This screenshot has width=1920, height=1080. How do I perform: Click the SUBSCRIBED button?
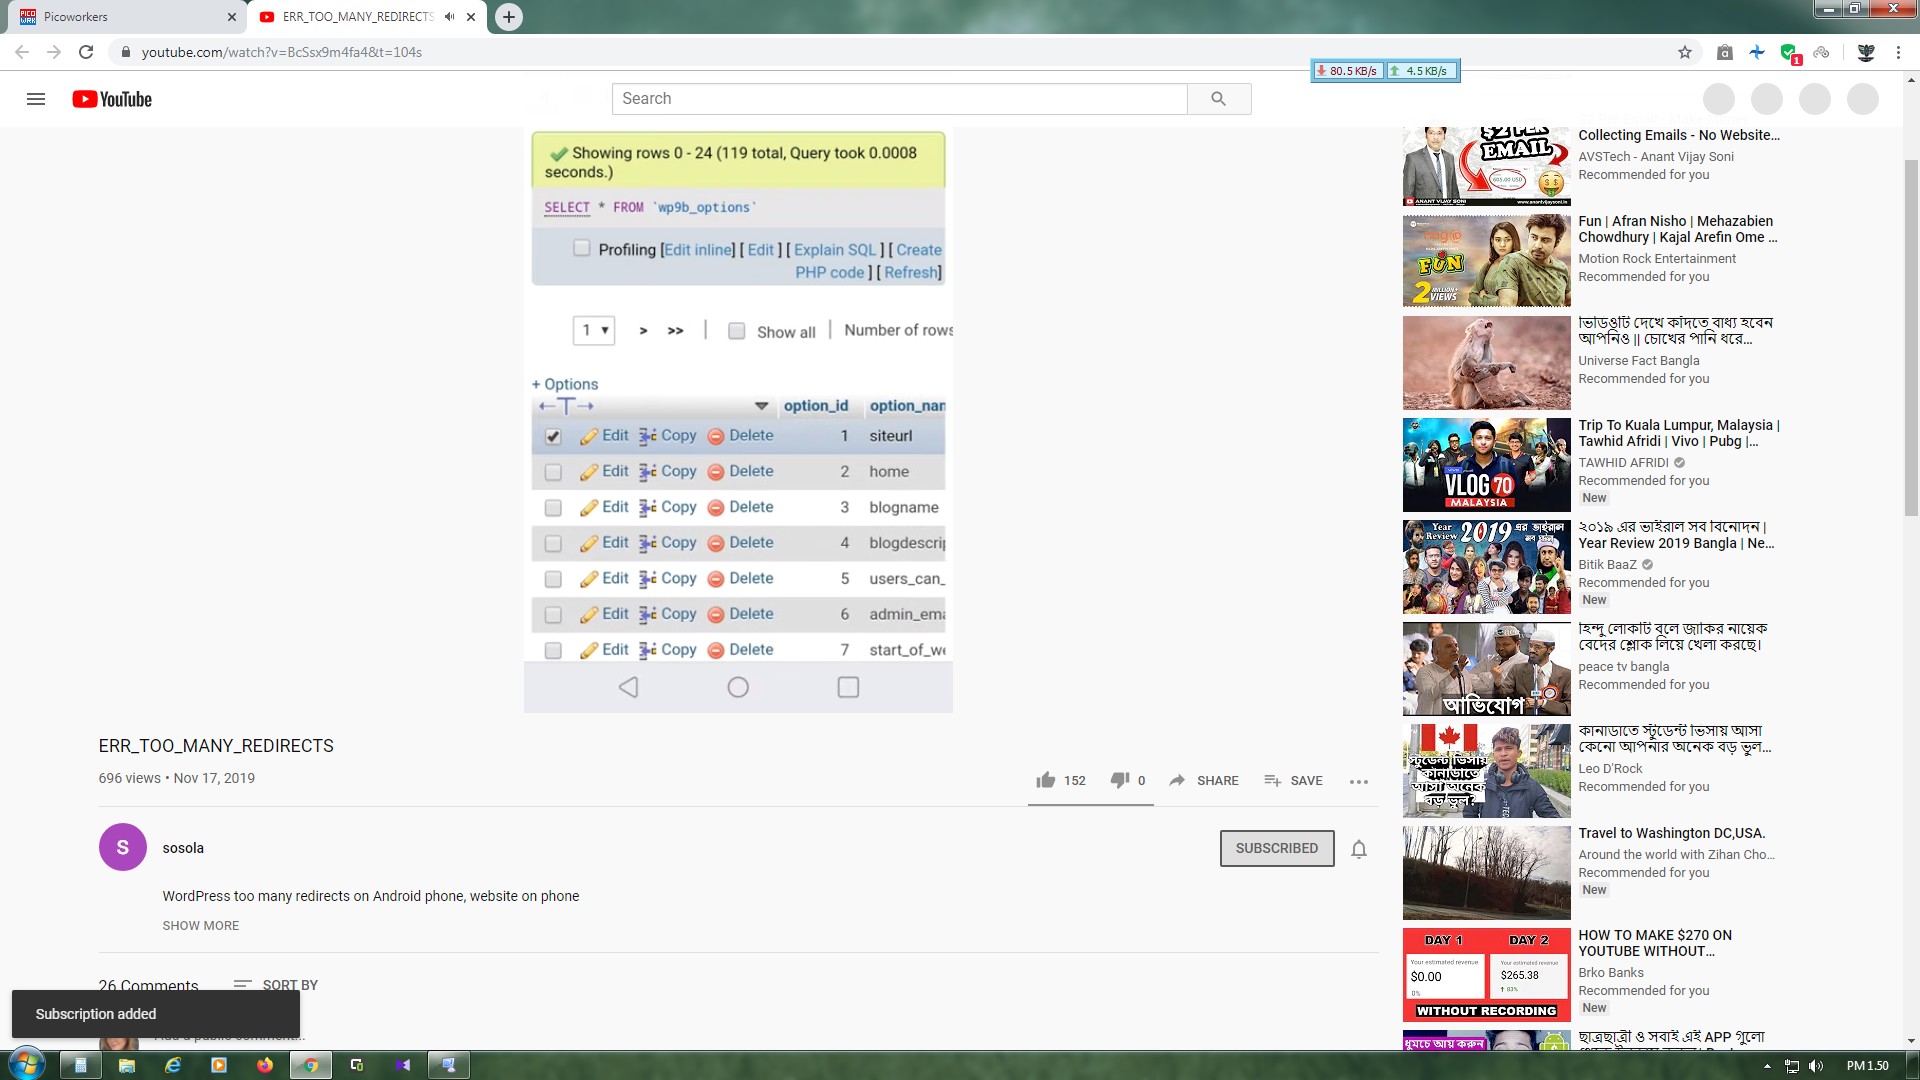coord(1276,848)
